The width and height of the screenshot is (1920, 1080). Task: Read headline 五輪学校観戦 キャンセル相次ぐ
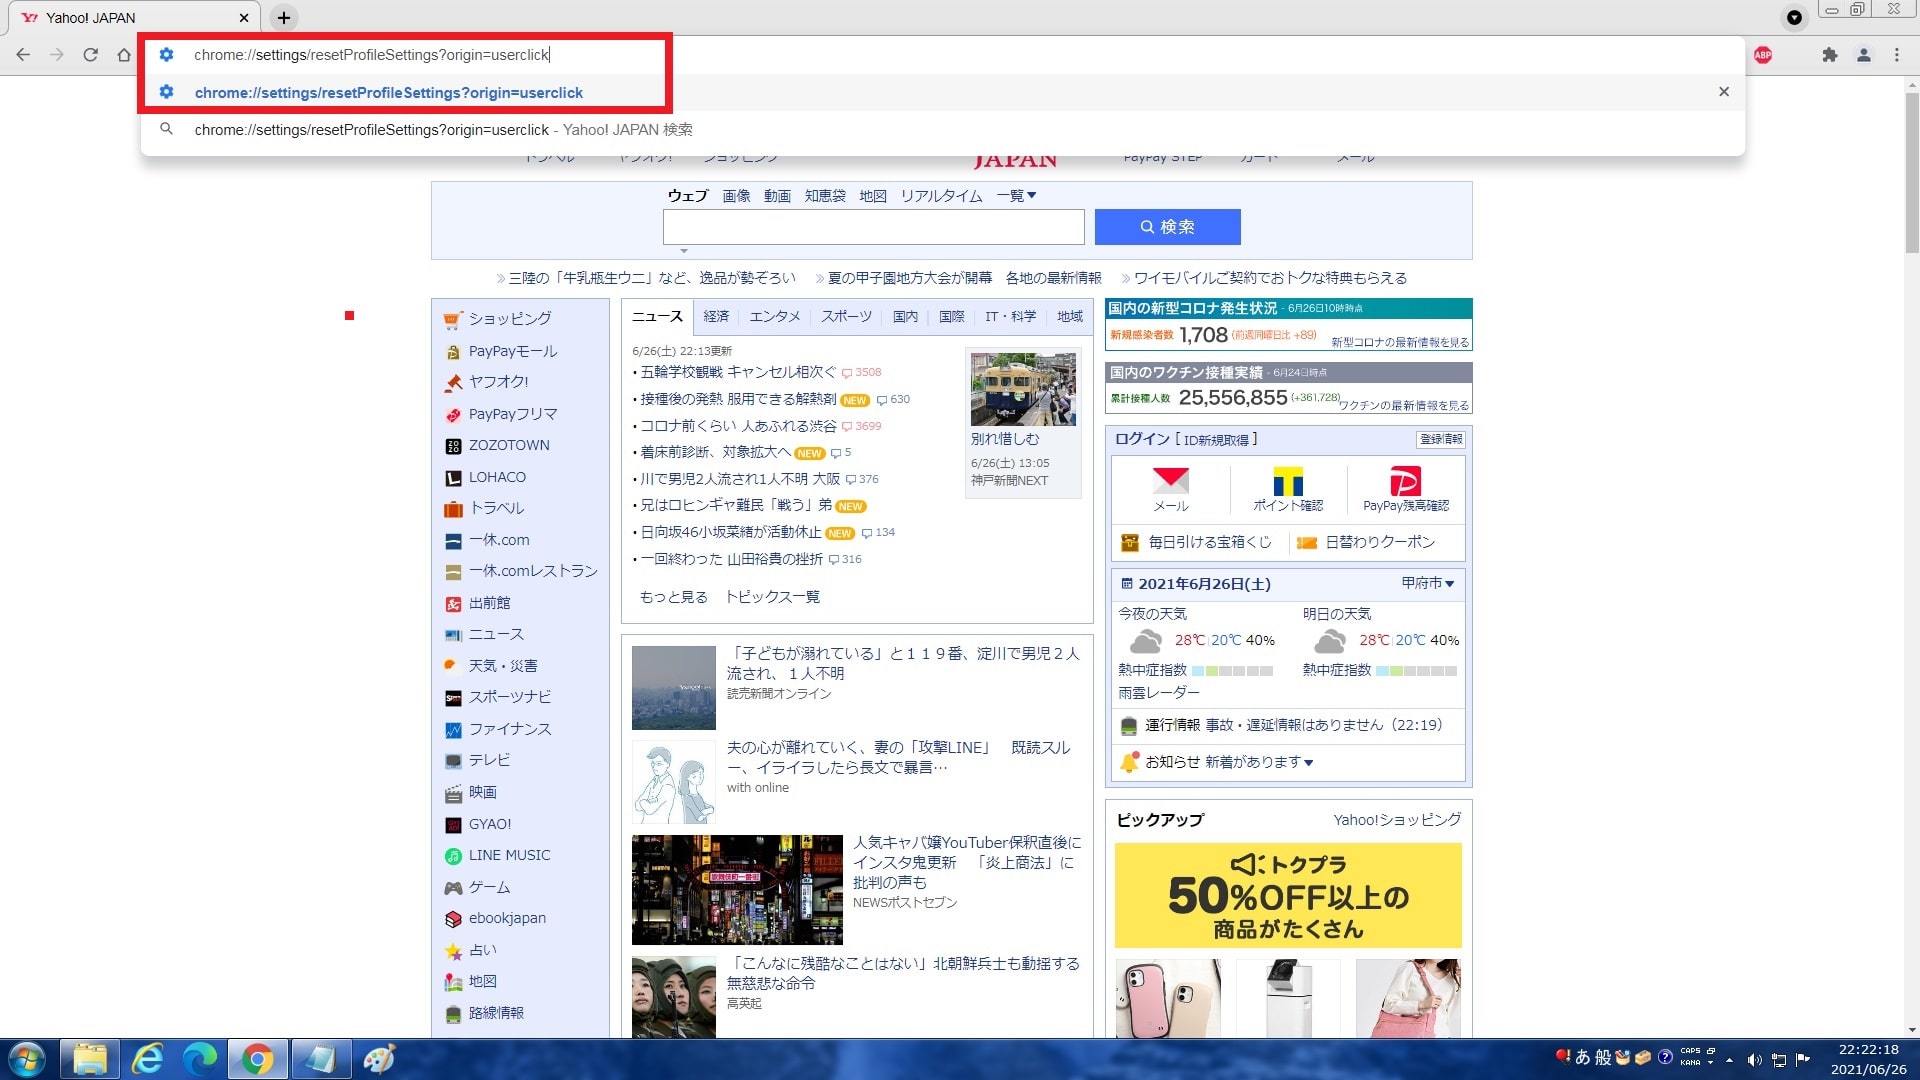[x=738, y=372]
